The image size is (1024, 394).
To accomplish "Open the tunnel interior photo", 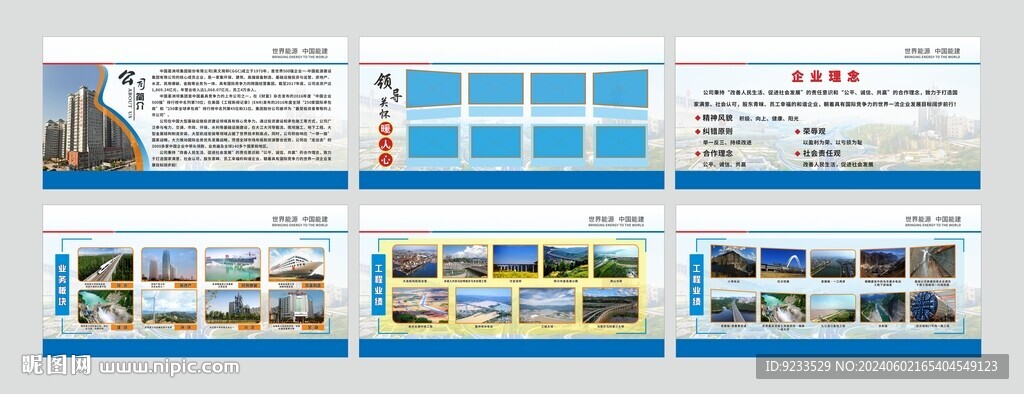I will coord(933,261).
